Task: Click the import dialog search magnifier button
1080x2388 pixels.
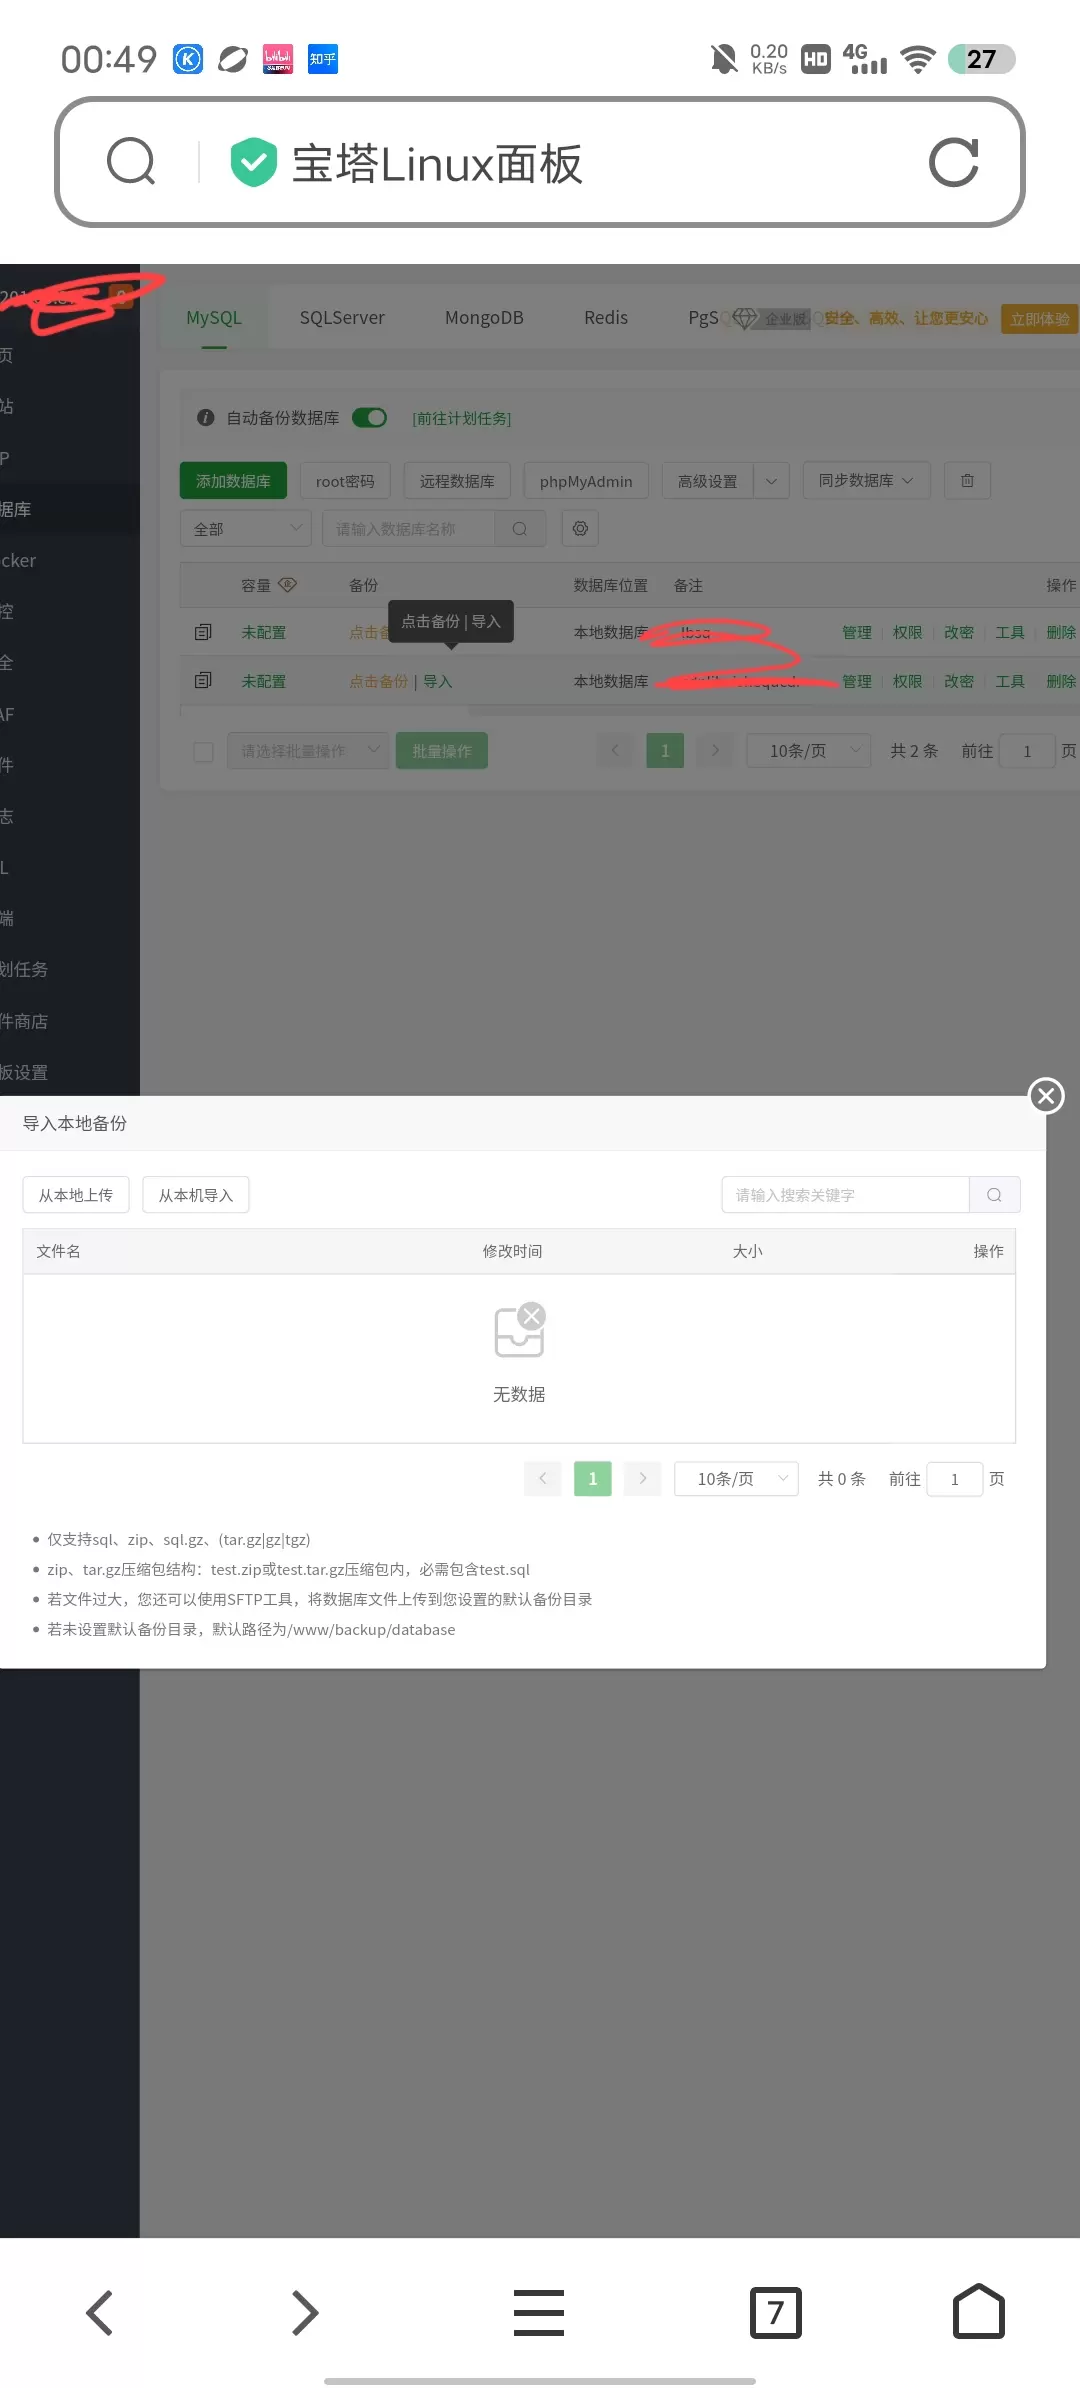Action: [994, 1195]
